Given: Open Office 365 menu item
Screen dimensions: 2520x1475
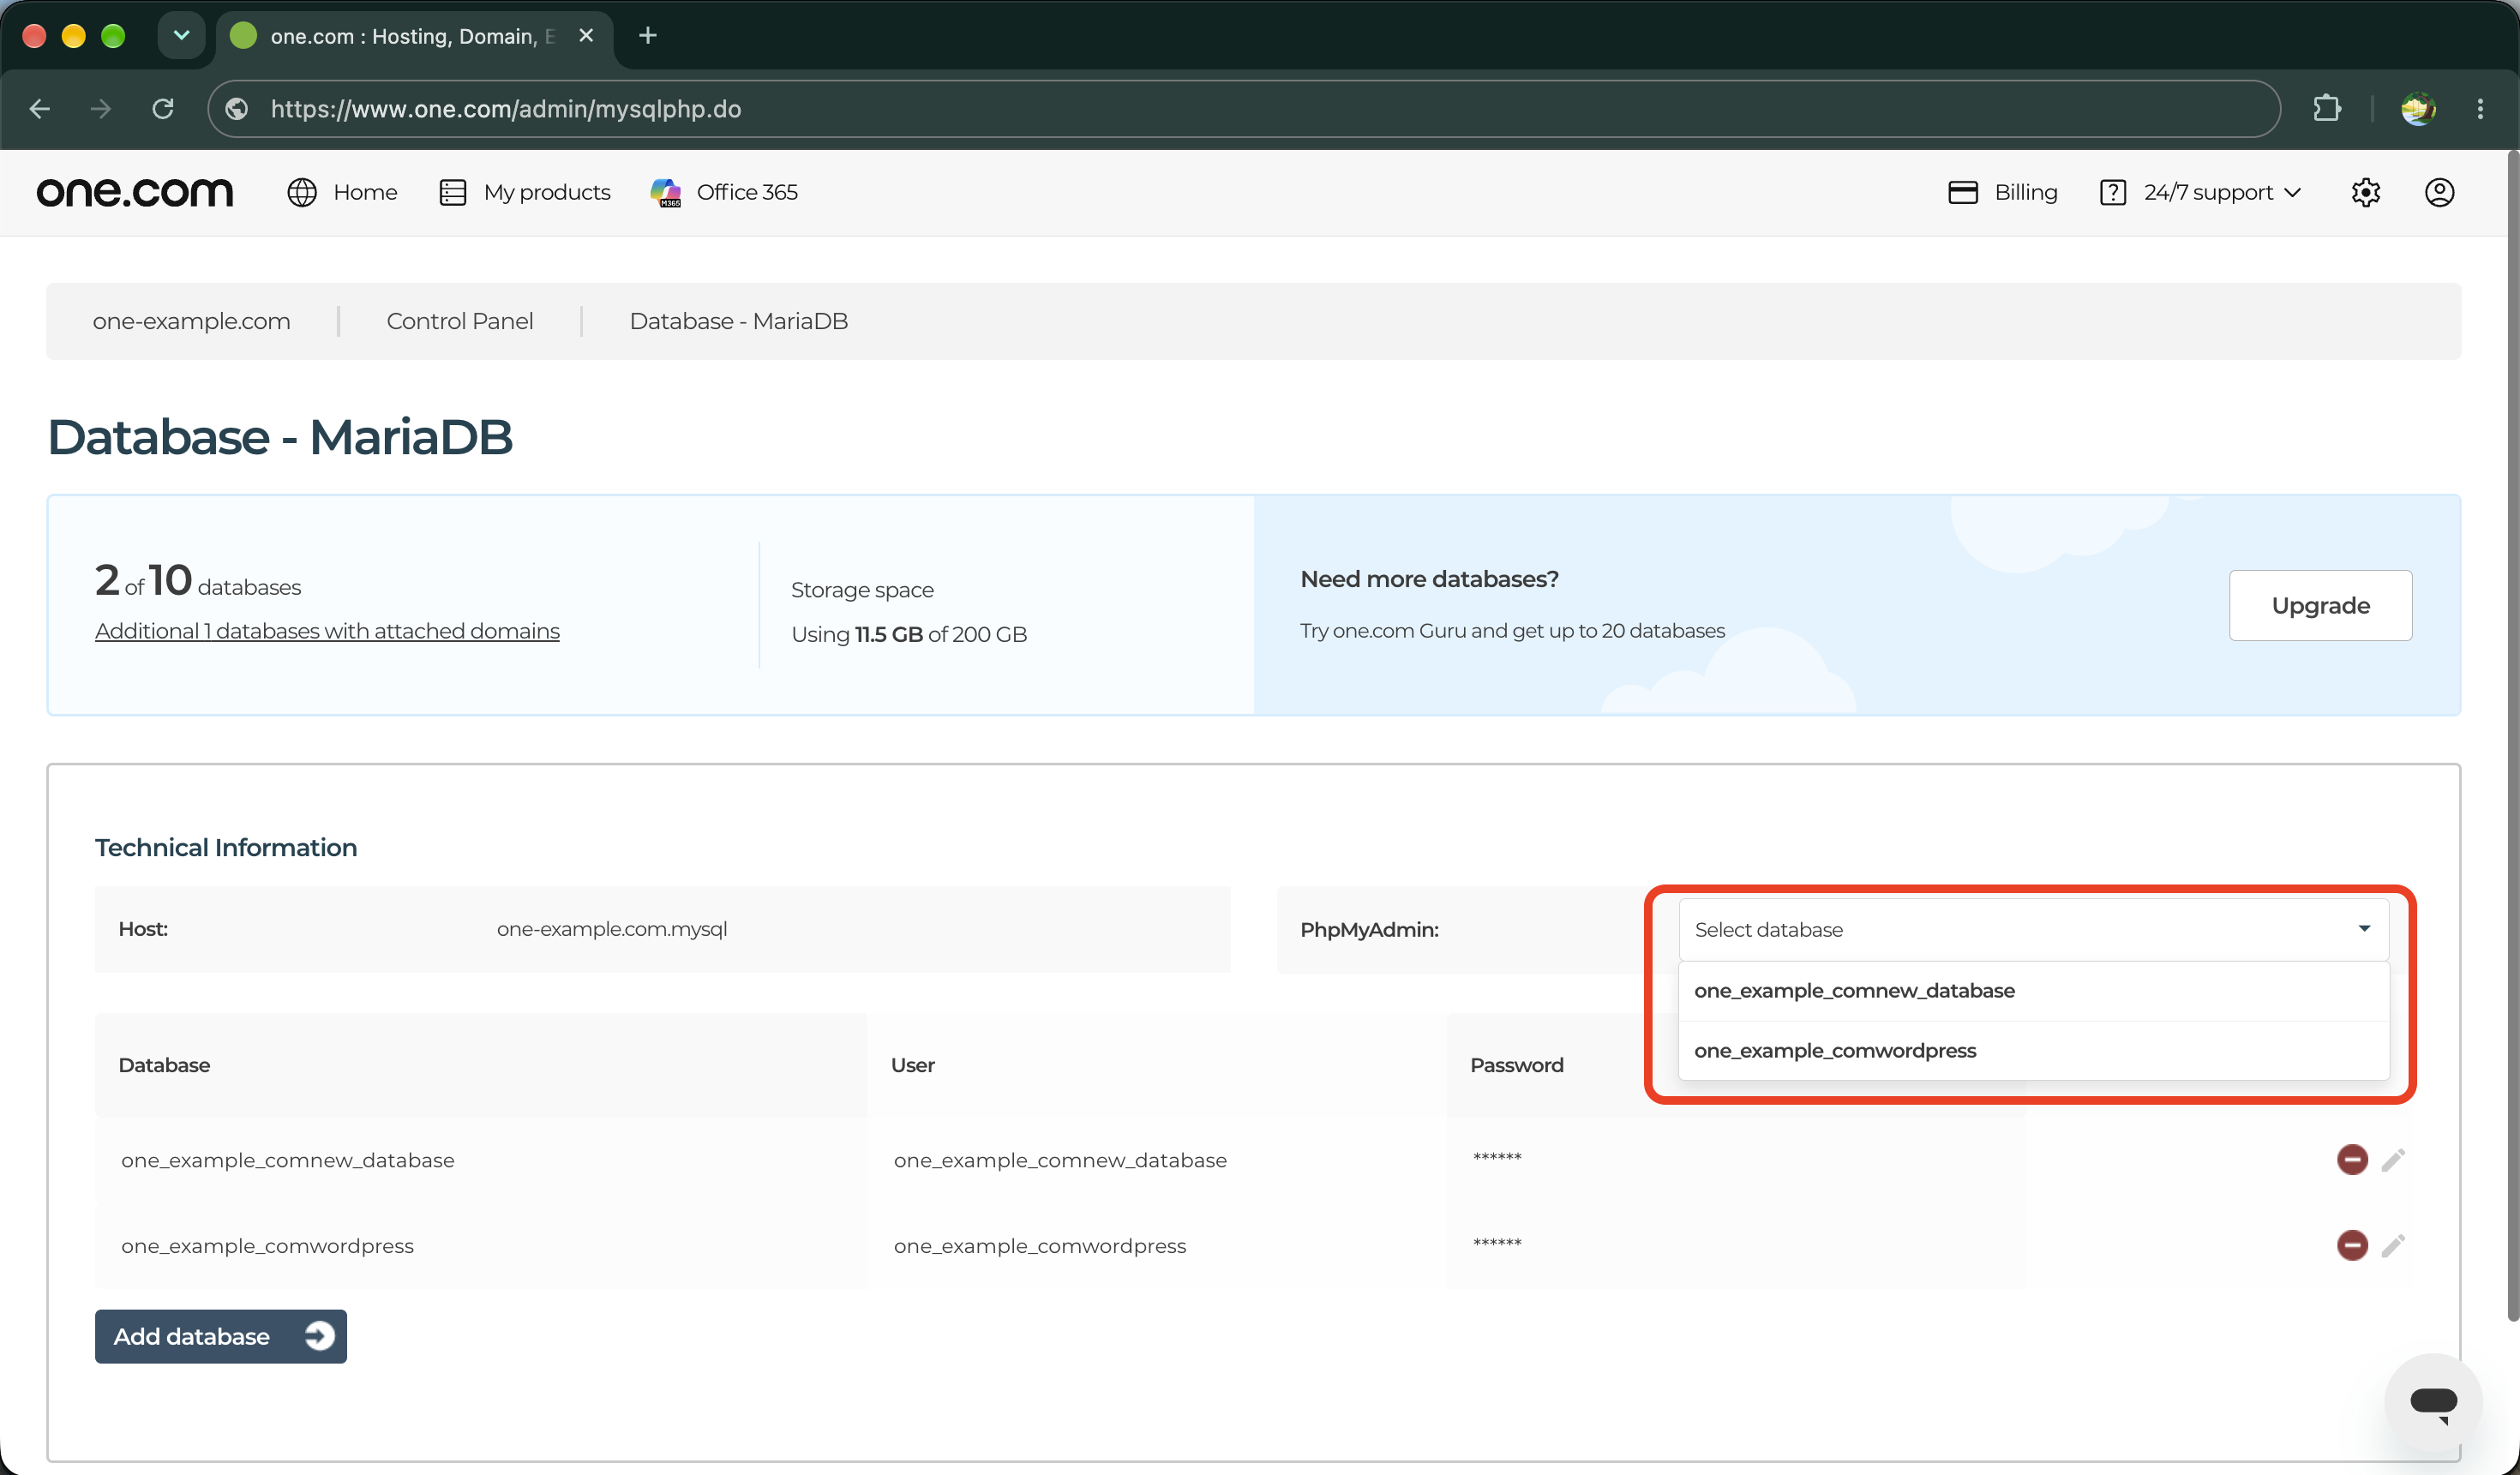Looking at the screenshot, I should coord(724,192).
